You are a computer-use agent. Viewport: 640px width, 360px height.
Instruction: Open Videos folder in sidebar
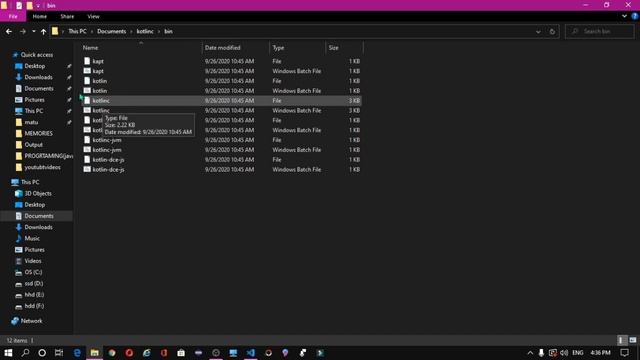[33, 261]
